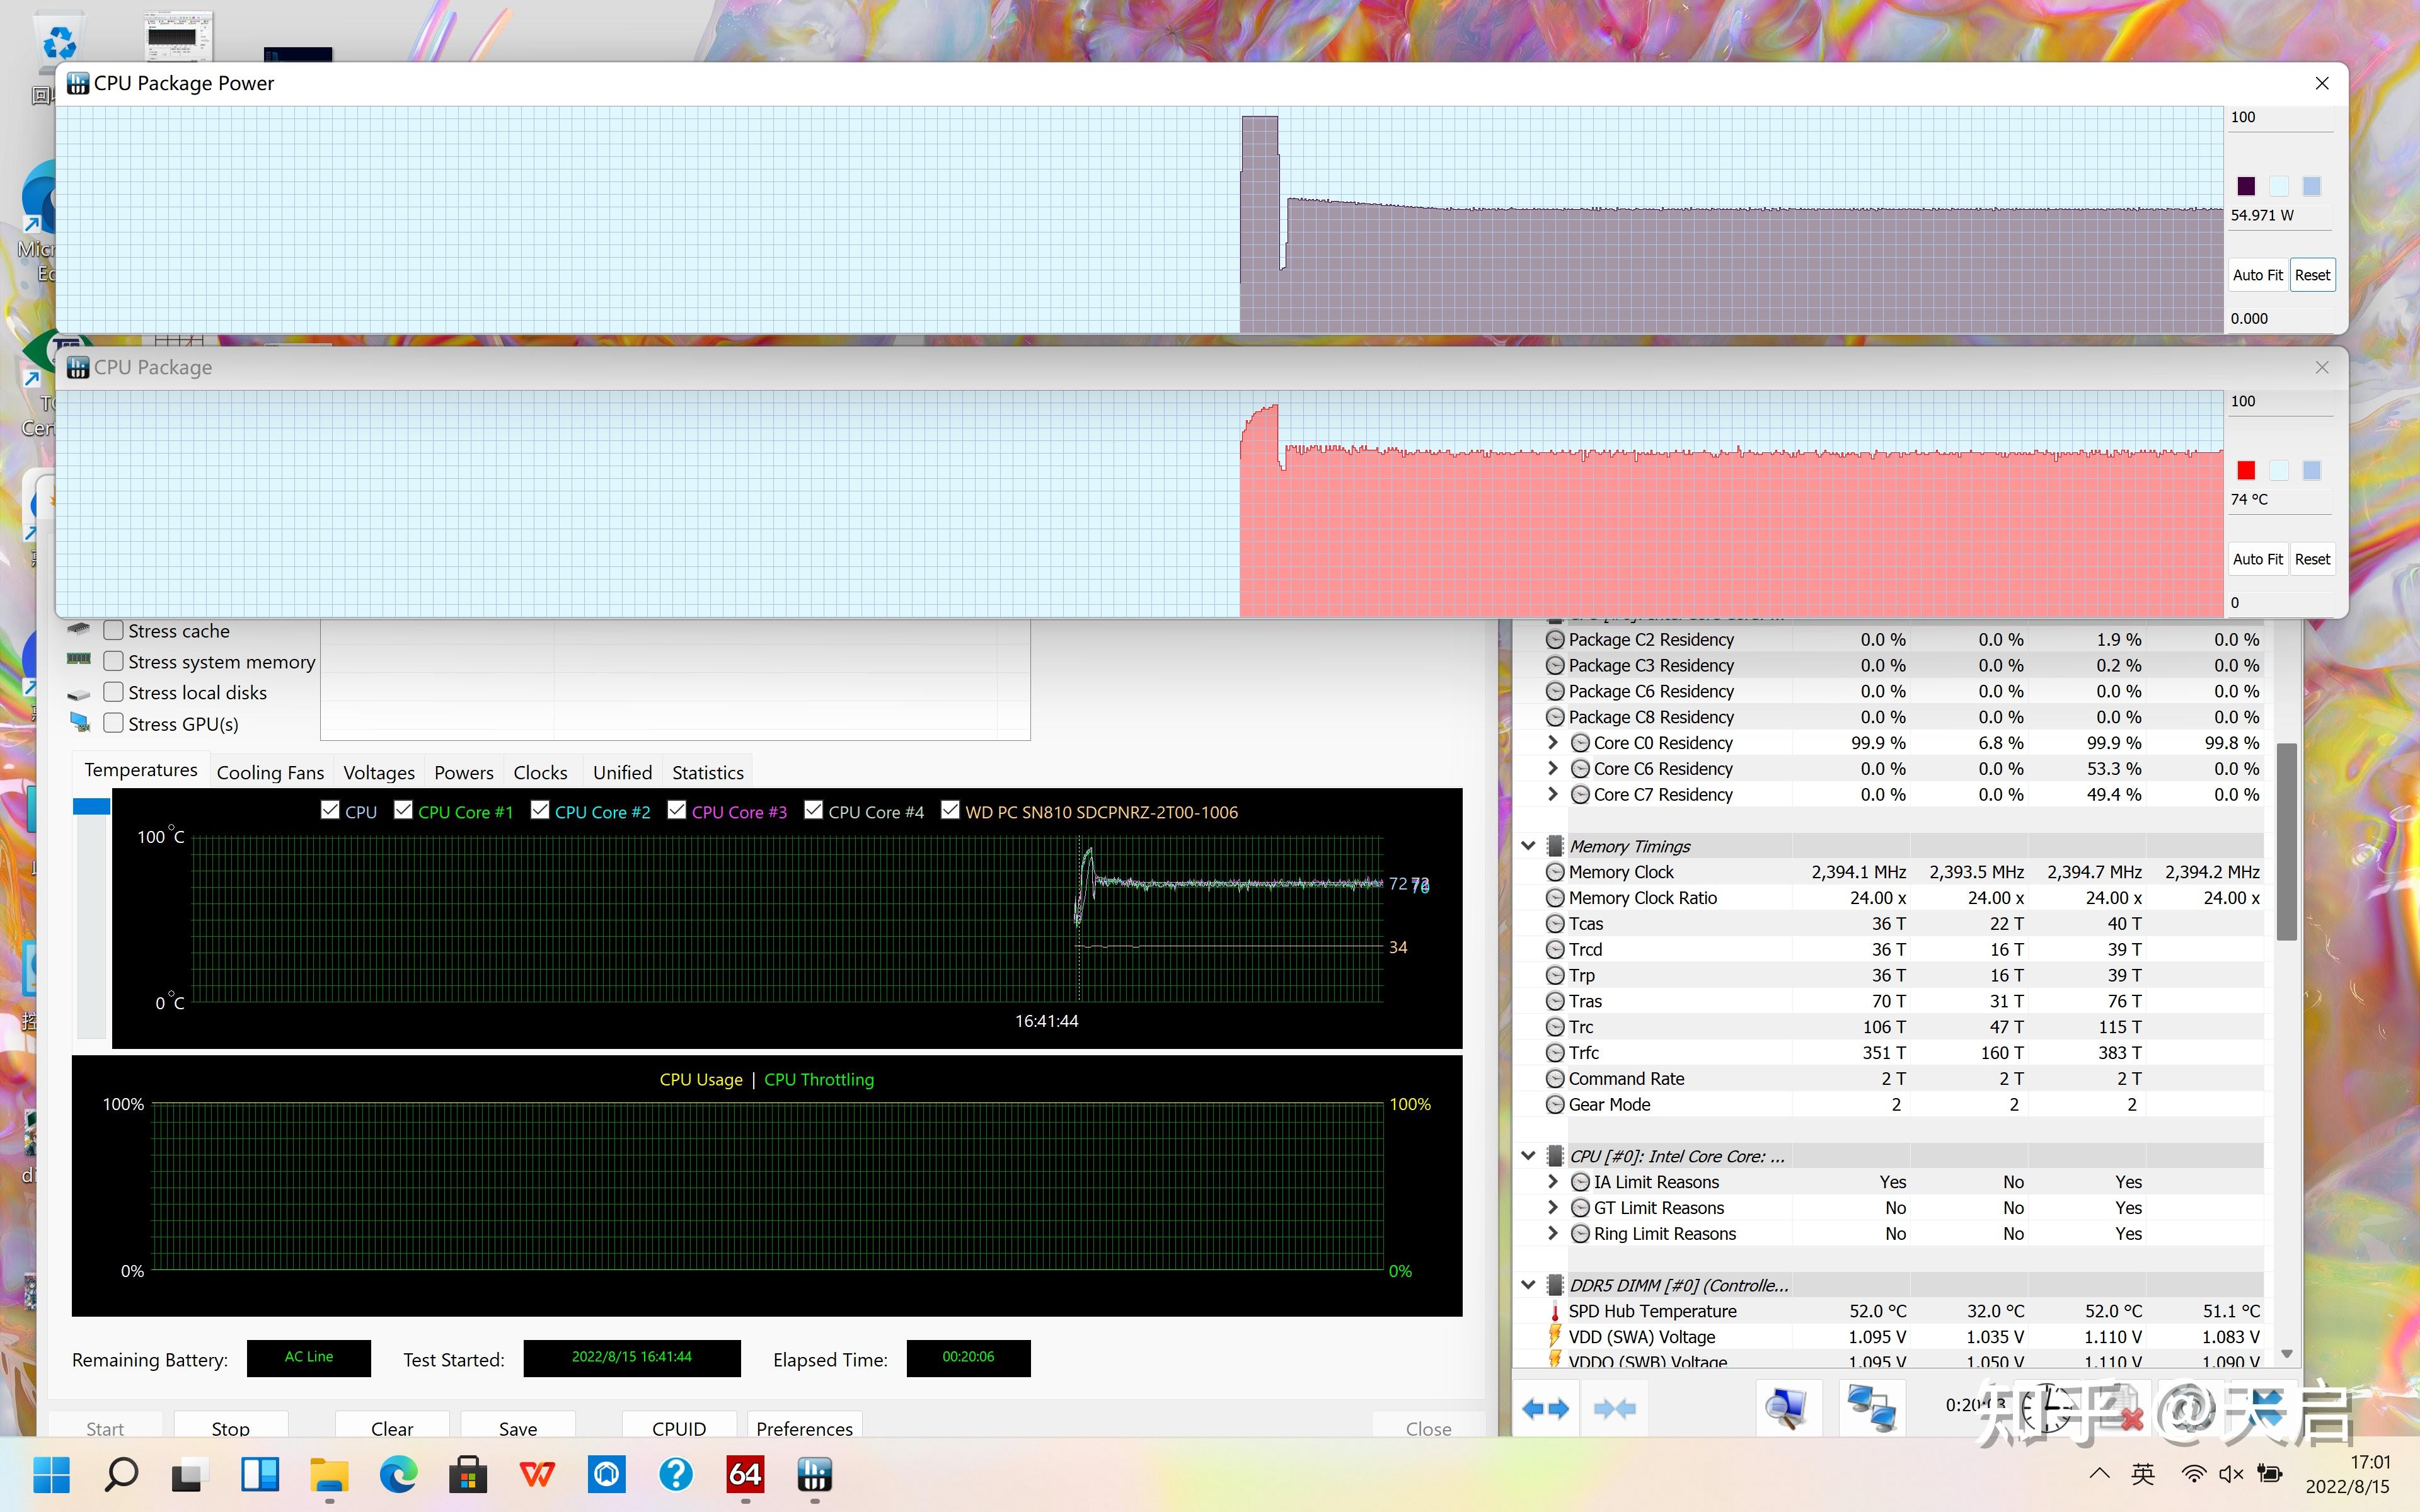Expand IA Limit Reasons row
The height and width of the screenshot is (1512, 2420).
[x=1552, y=1181]
